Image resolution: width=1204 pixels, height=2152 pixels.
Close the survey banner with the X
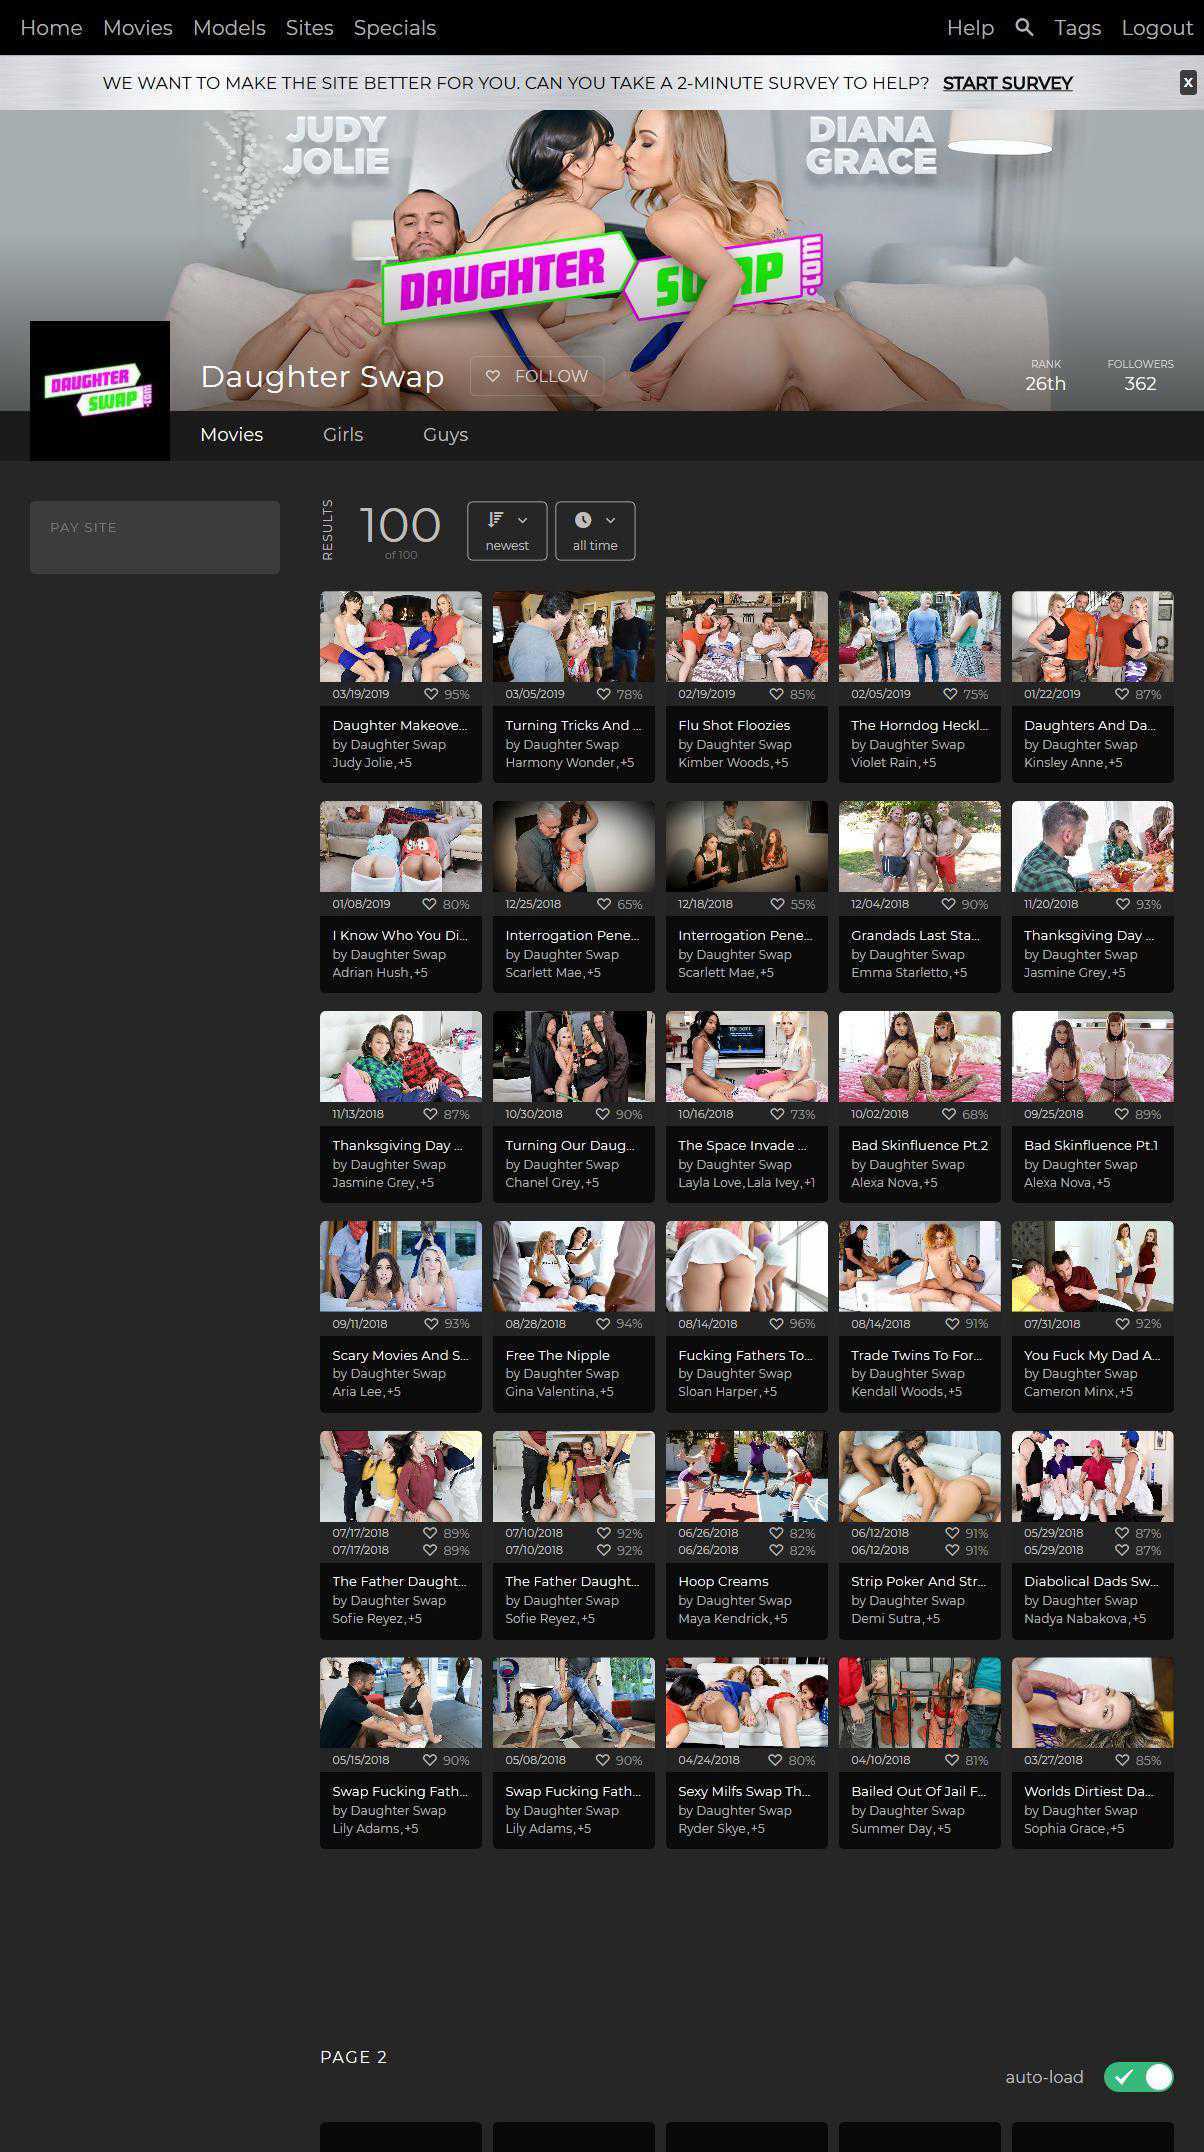(x=1188, y=83)
